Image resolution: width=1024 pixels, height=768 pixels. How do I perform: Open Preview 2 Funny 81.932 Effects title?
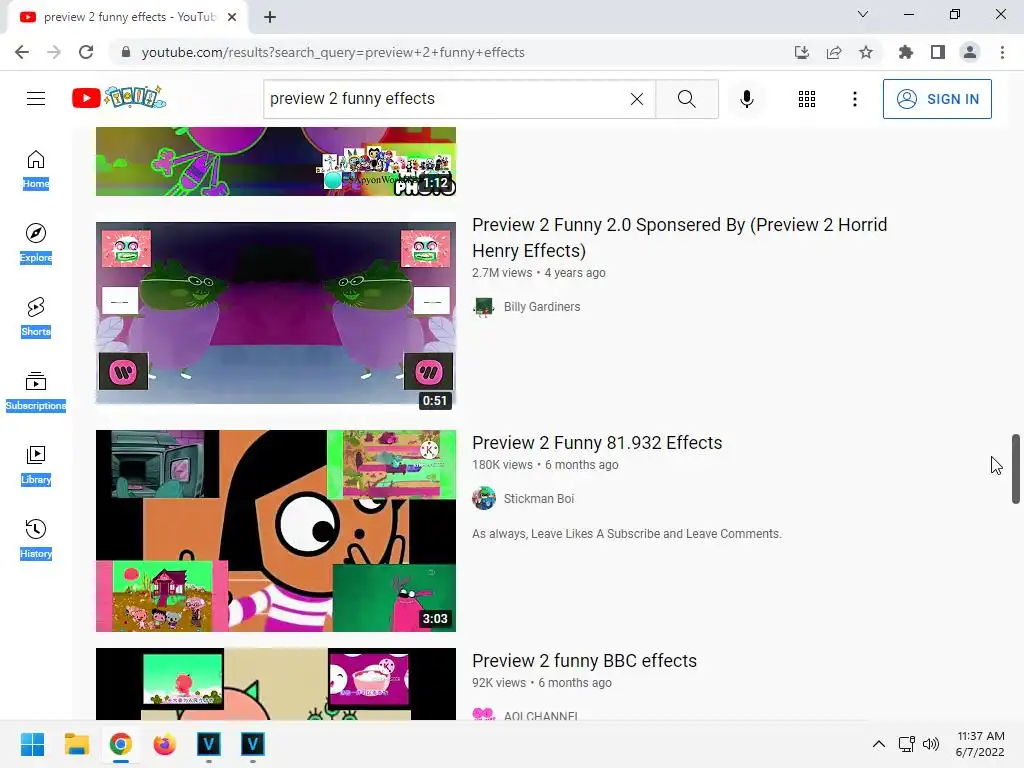597,443
